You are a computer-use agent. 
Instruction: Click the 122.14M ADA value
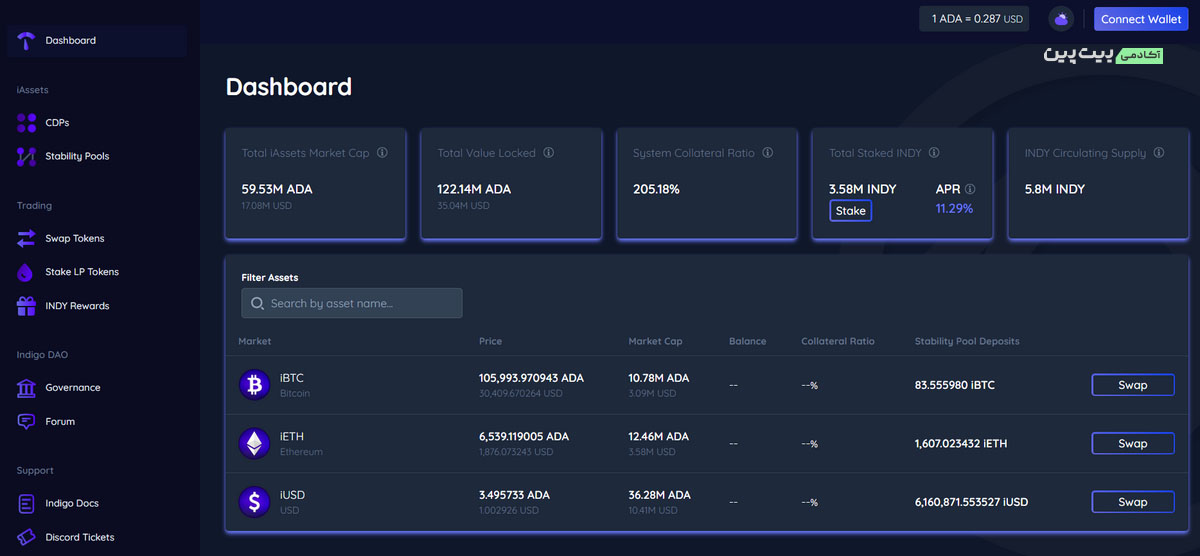(x=474, y=189)
